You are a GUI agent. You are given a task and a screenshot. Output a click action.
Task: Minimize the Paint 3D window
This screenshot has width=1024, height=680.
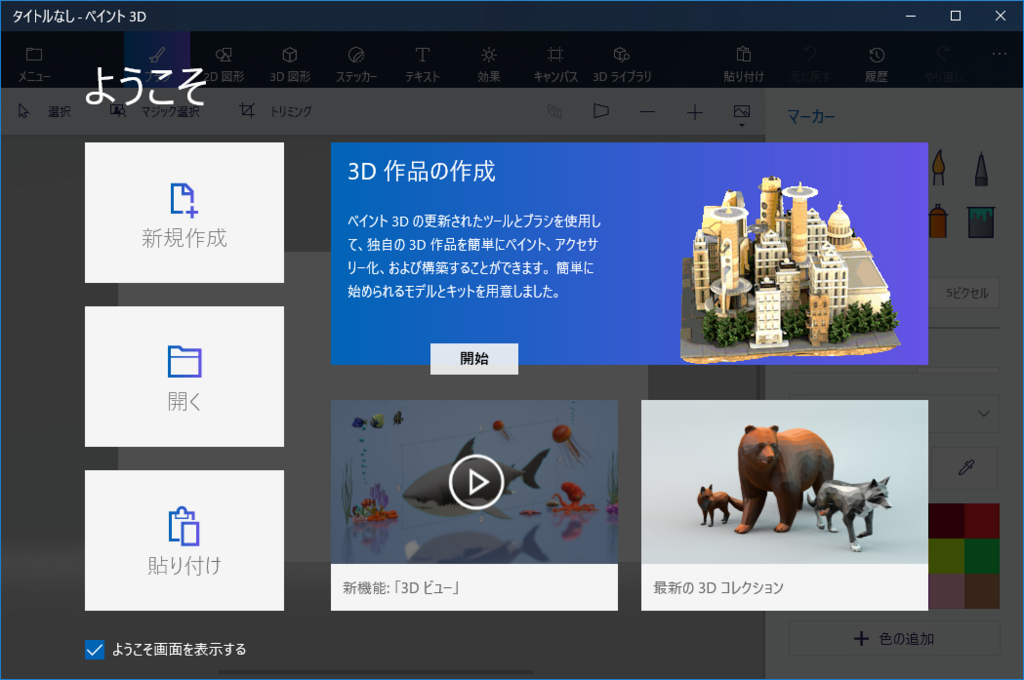(x=911, y=16)
